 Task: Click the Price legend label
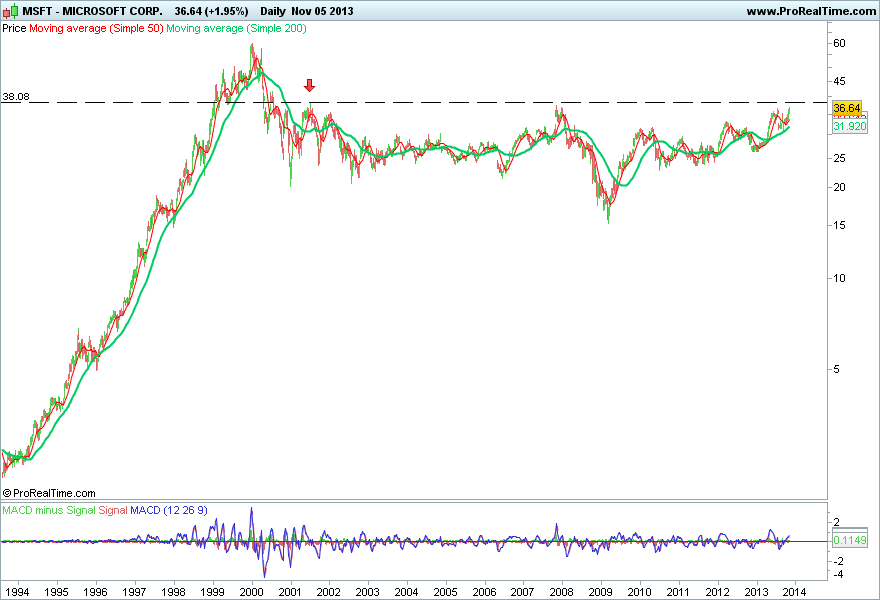[x=14, y=28]
